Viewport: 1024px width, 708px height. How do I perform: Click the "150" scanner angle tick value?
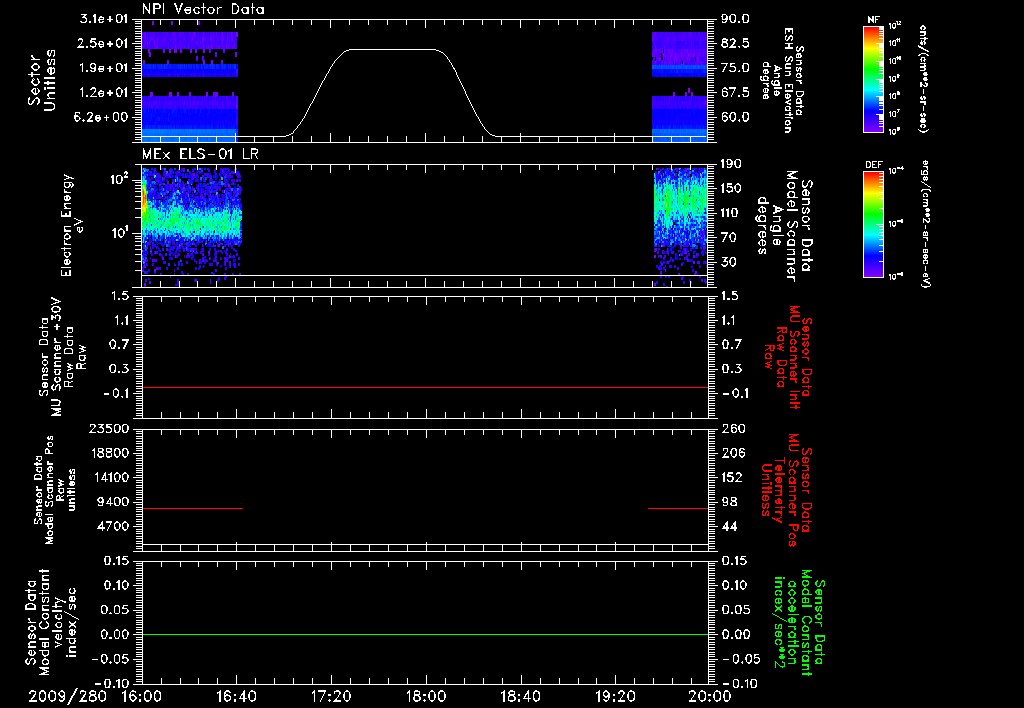[731, 188]
